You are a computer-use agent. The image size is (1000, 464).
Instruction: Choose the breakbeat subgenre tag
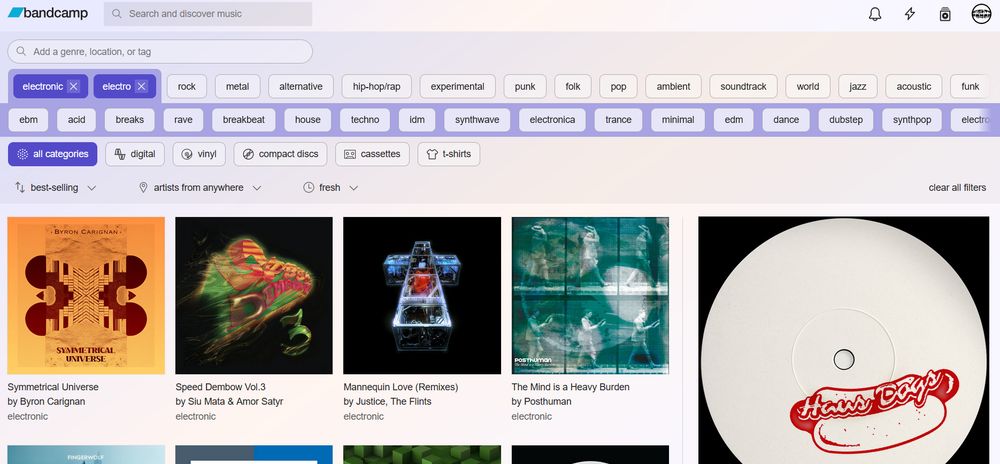click(244, 120)
